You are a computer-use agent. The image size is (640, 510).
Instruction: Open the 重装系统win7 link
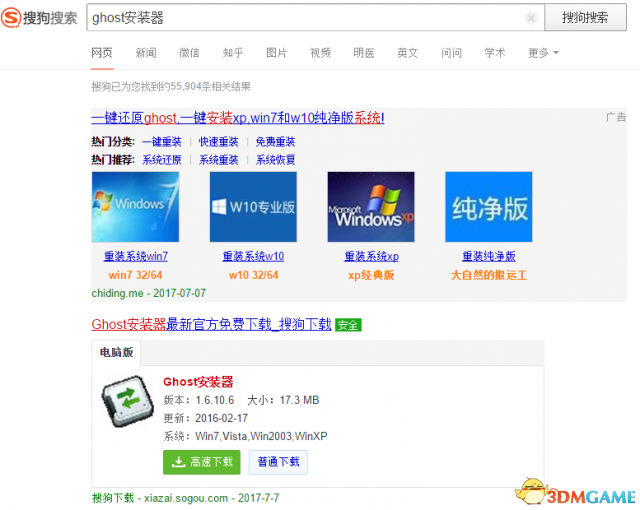pyautogui.click(x=136, y=256)
